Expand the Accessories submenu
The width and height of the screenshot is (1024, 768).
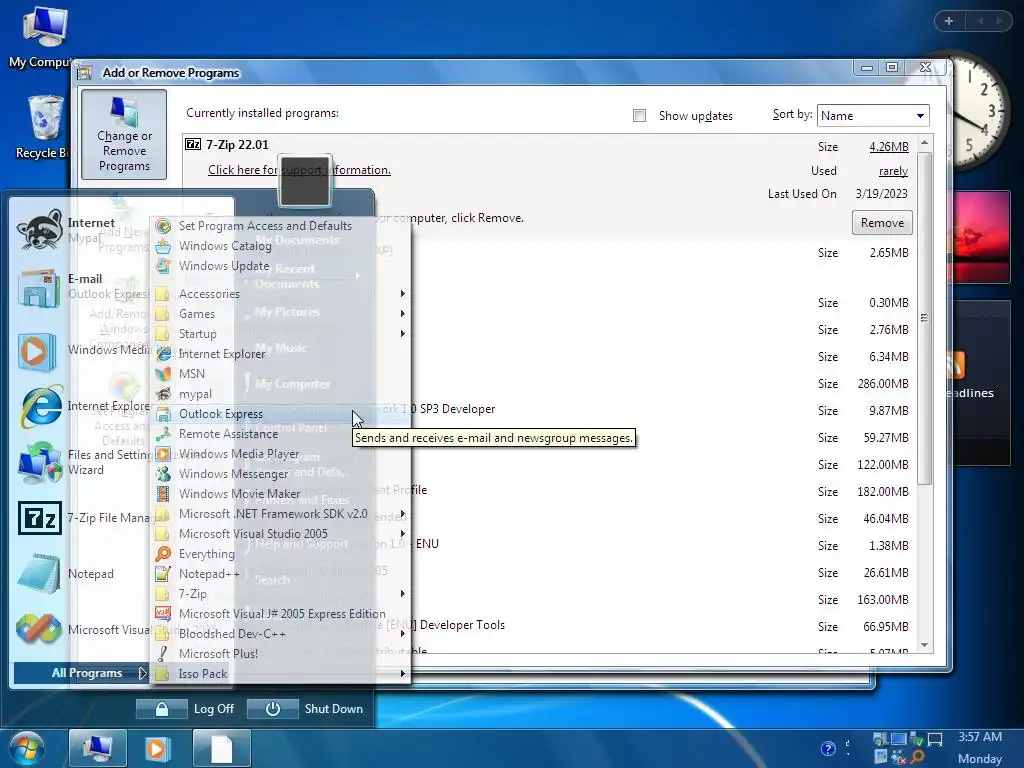[281, 294]
